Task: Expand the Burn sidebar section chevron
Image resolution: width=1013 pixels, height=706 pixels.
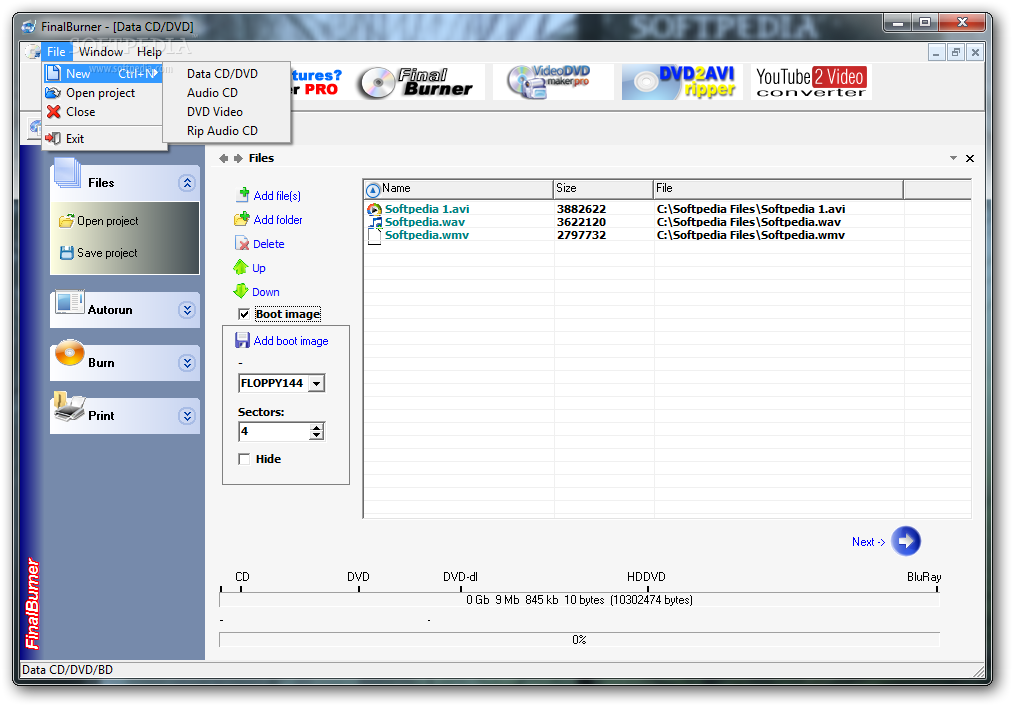Action: (x=187, y=363)
